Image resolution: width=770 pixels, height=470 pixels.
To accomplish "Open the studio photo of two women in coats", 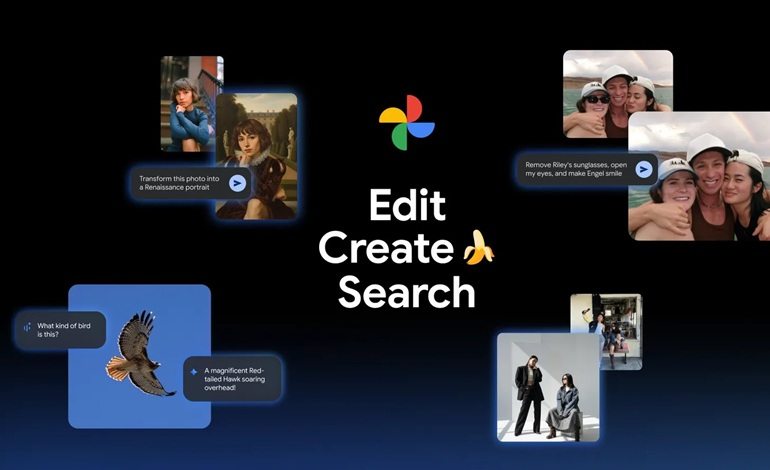I will (547, 387).
